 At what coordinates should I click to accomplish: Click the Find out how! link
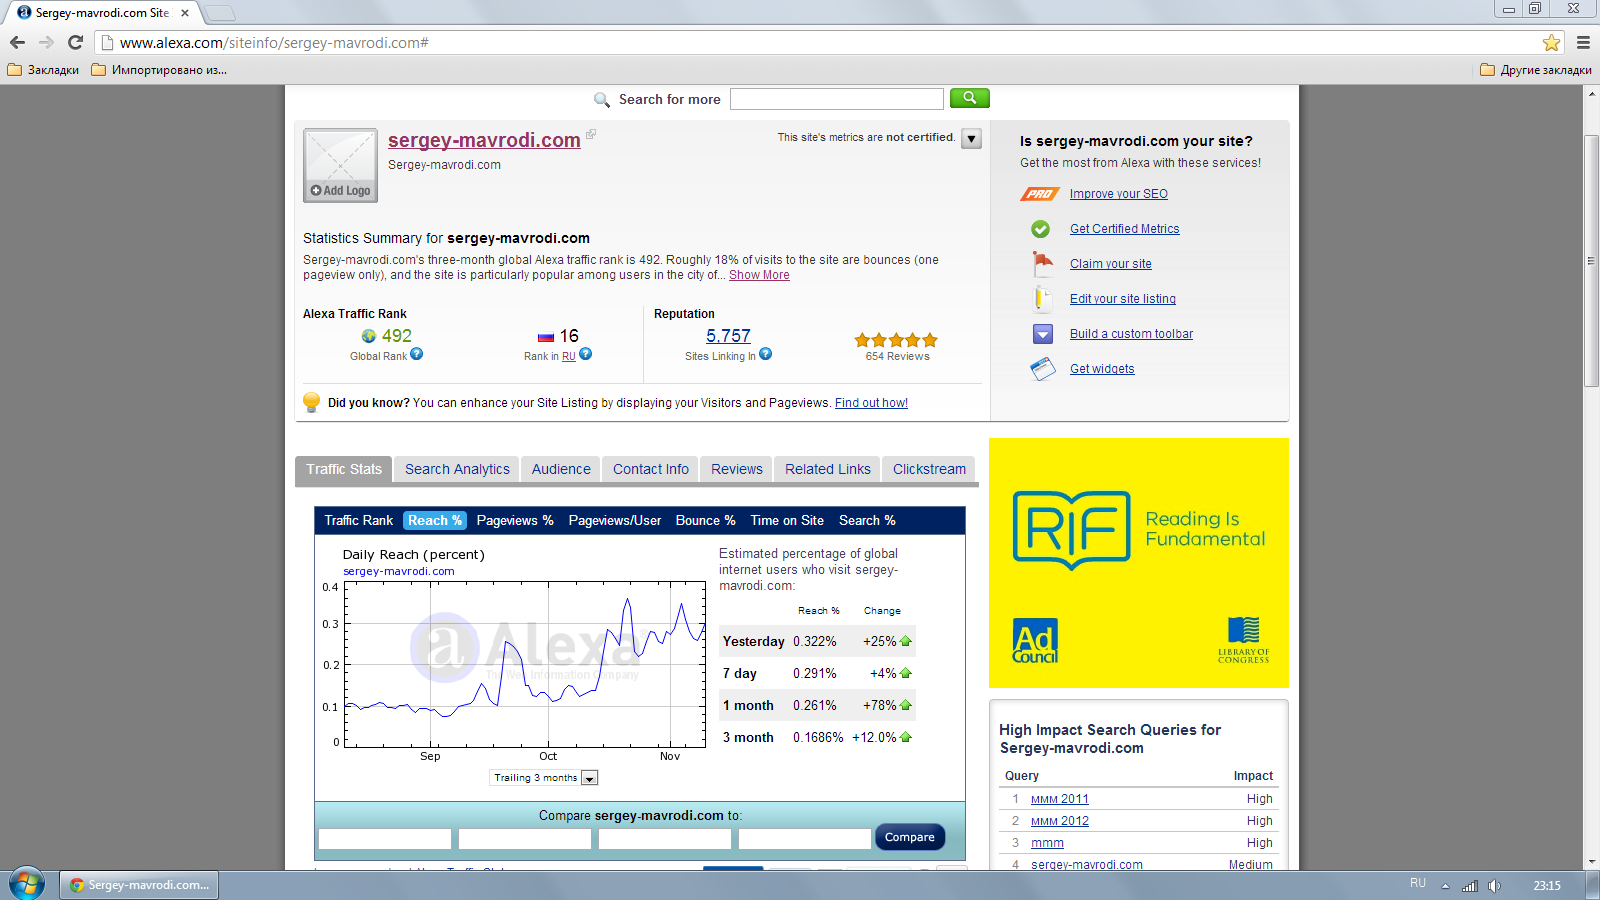[x=871, y=403]
